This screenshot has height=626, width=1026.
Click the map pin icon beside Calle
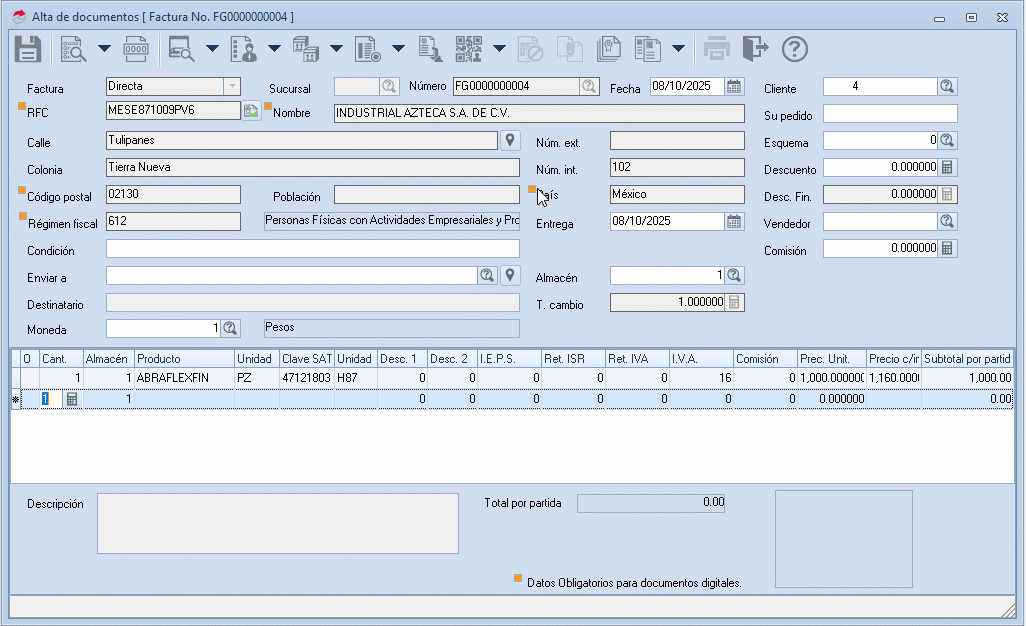(x=510, y=140)
